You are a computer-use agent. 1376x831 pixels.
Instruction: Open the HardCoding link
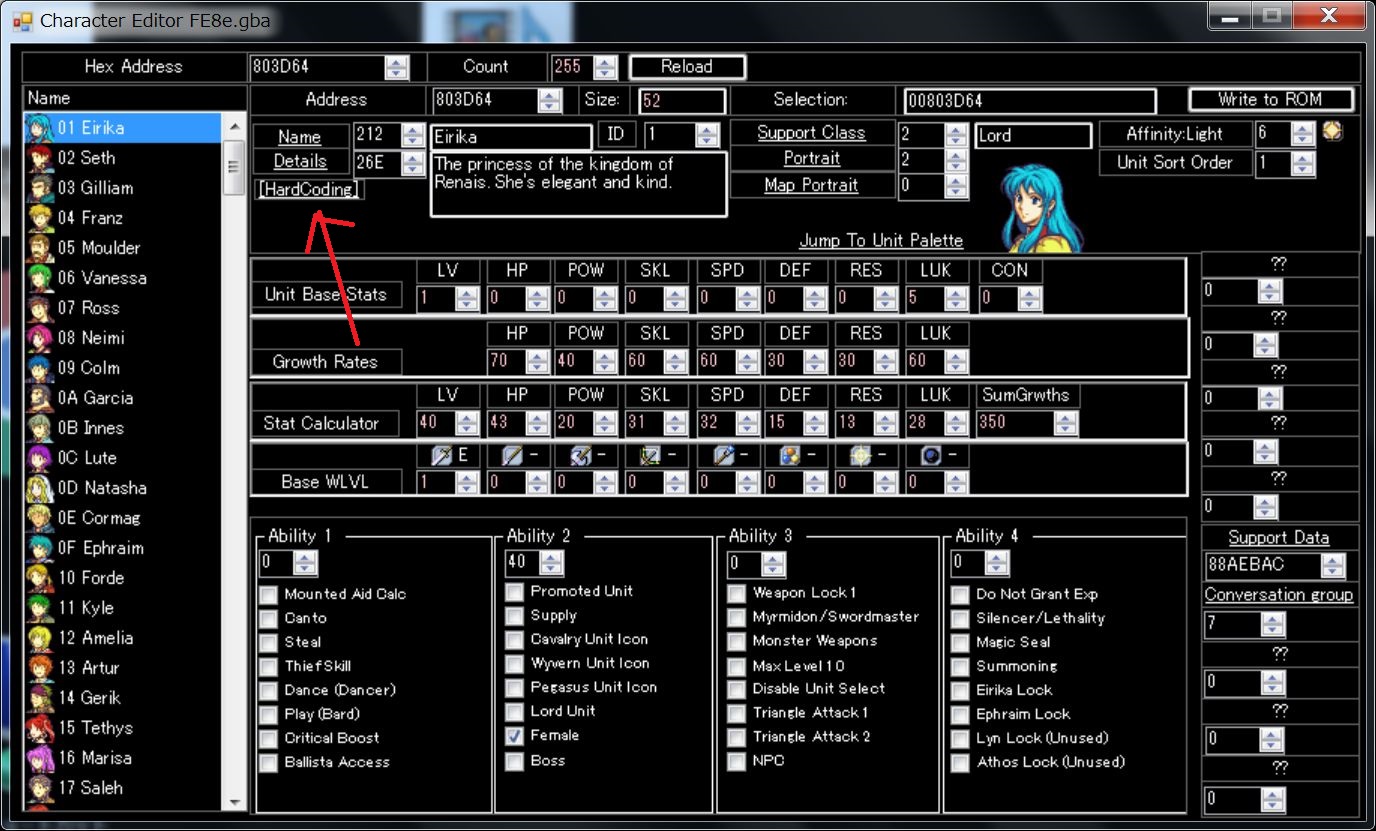click(x=309, y=190)
